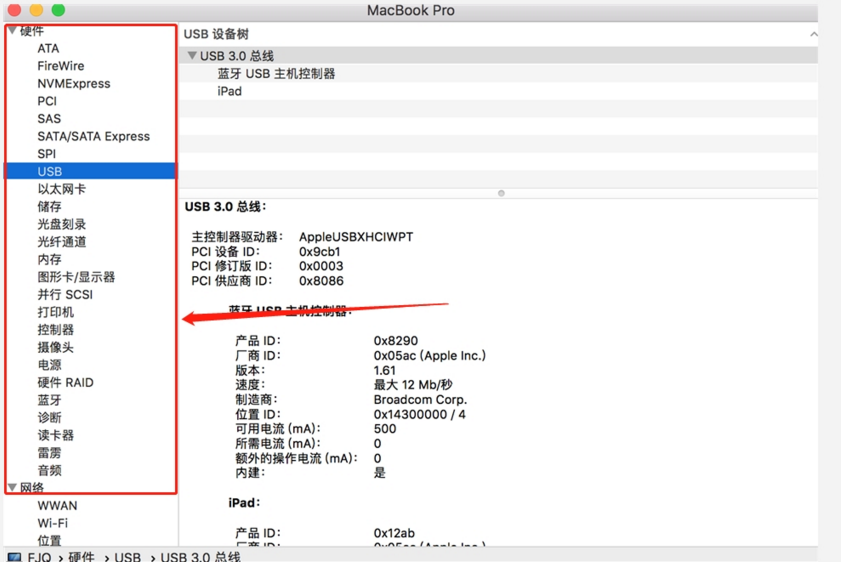Click the pane divider handle dot
The height and width of the screenshot is (566, 850).
pyautogui.click(x=501, y=193)
